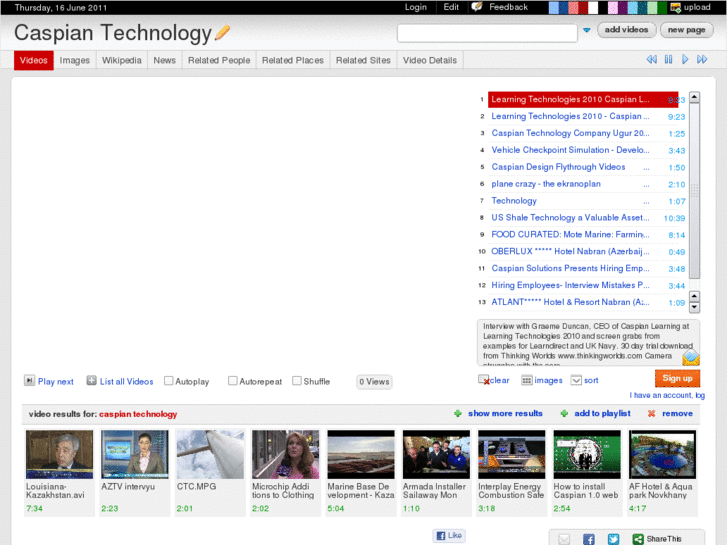
Task: Open the Wikipedia tab
Action: click(x=121, y=60)
